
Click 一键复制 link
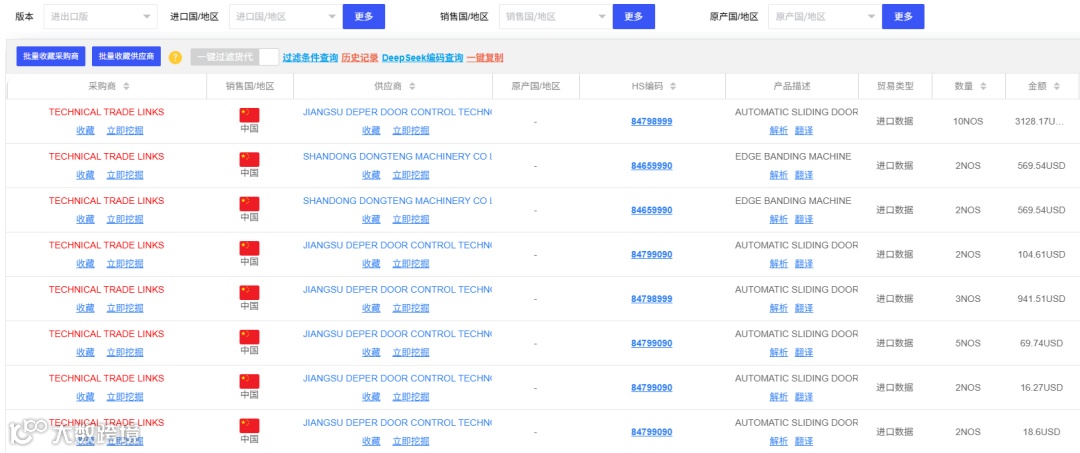pos(485,58)
